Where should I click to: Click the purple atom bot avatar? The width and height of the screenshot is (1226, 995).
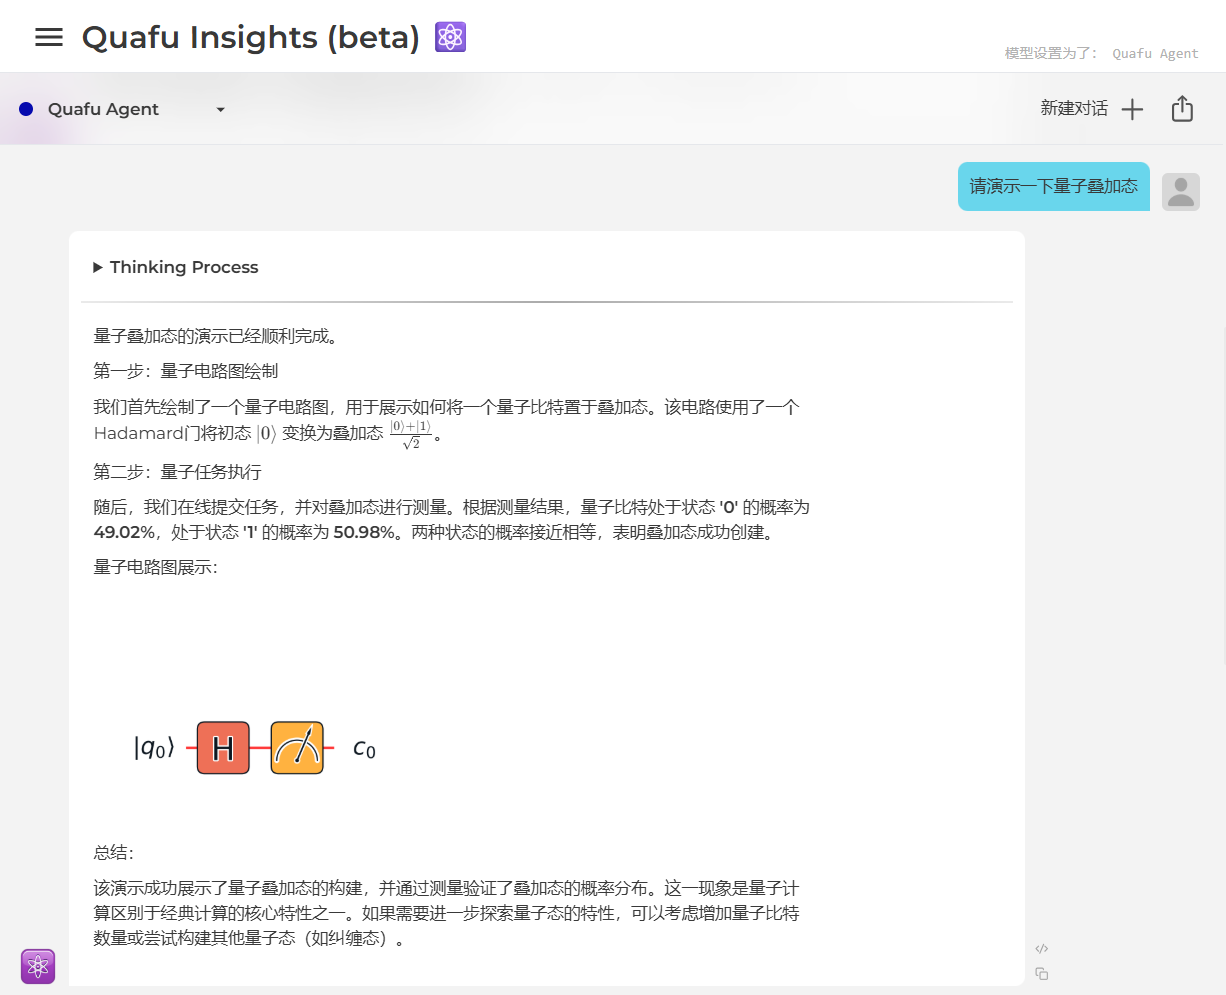point(38,966)
